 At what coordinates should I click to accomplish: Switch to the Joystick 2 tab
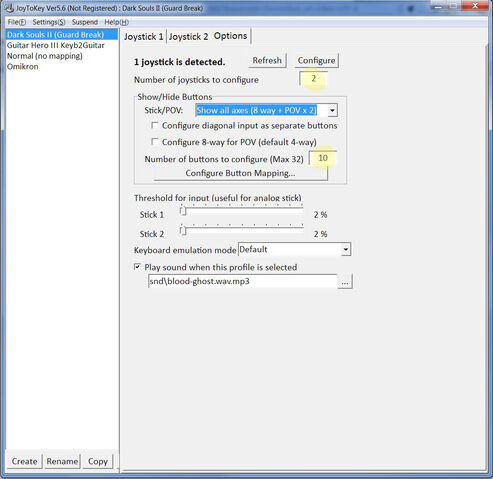pos(188,37)
